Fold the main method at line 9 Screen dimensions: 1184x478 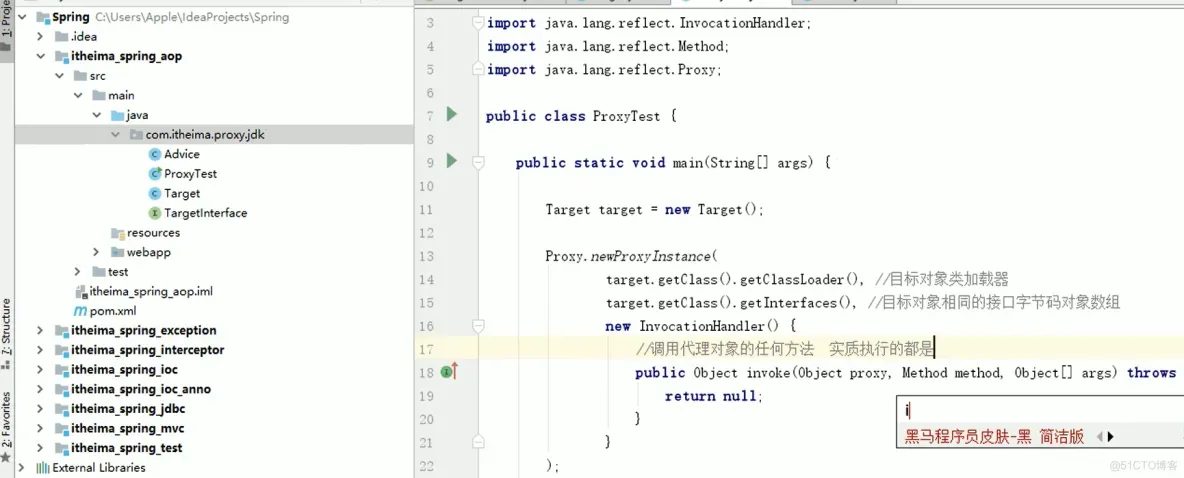pos(477,162)
